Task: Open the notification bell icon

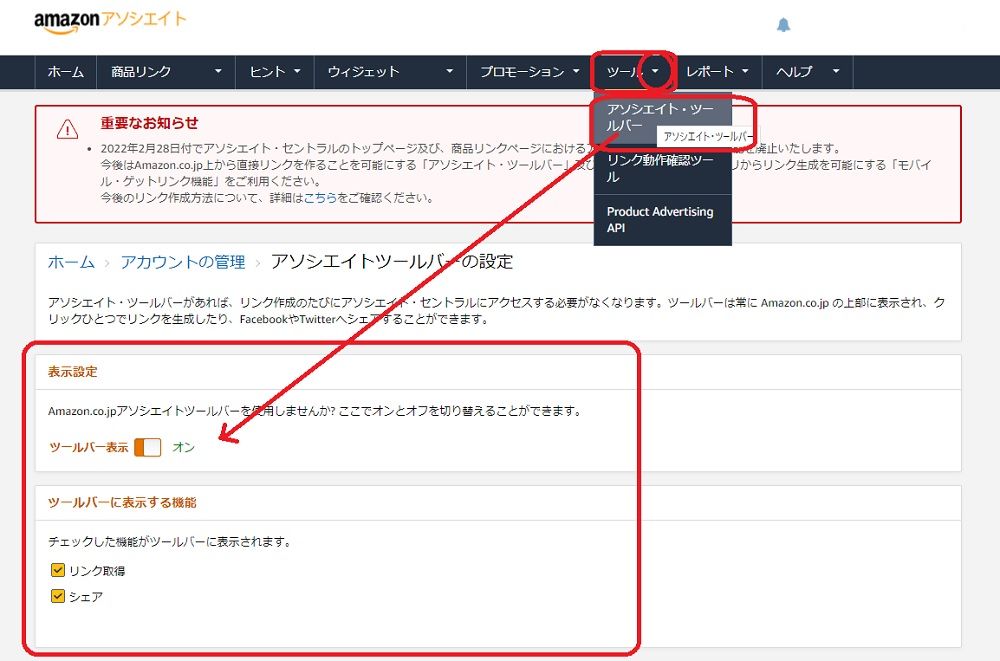Action: pos(783,25)
